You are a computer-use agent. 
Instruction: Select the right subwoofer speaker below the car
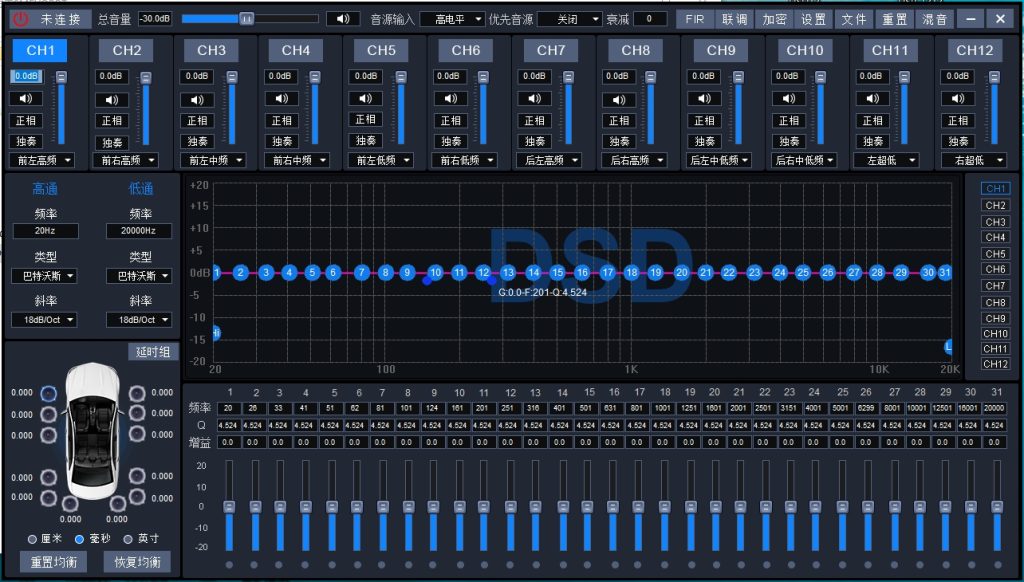(118, 504)
